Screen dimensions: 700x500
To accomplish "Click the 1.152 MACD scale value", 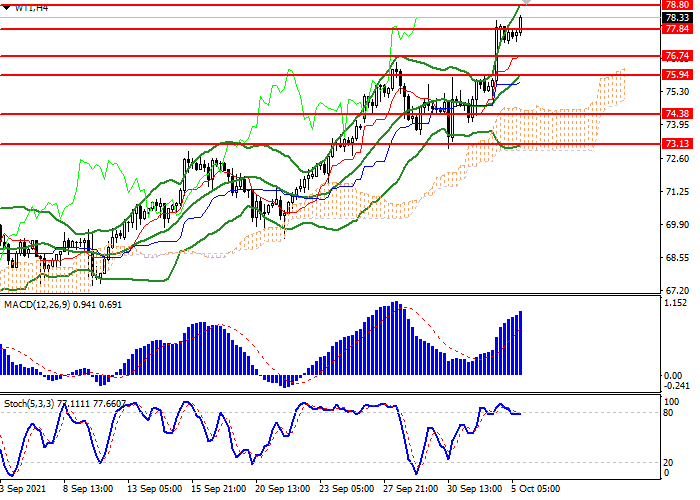I will pyautogui.click(x=675, y=303).
